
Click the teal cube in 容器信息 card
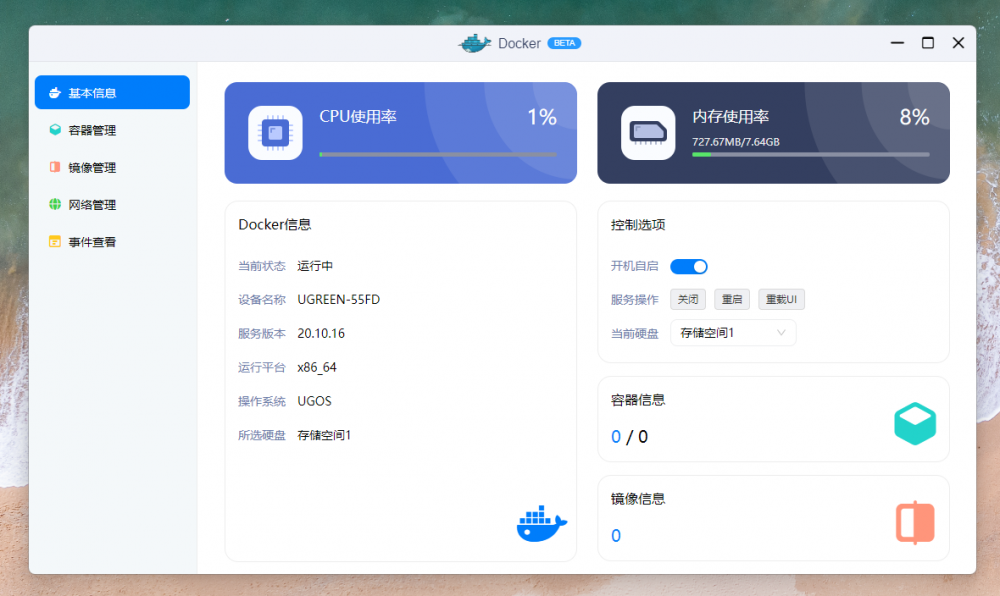click(915, 423)
